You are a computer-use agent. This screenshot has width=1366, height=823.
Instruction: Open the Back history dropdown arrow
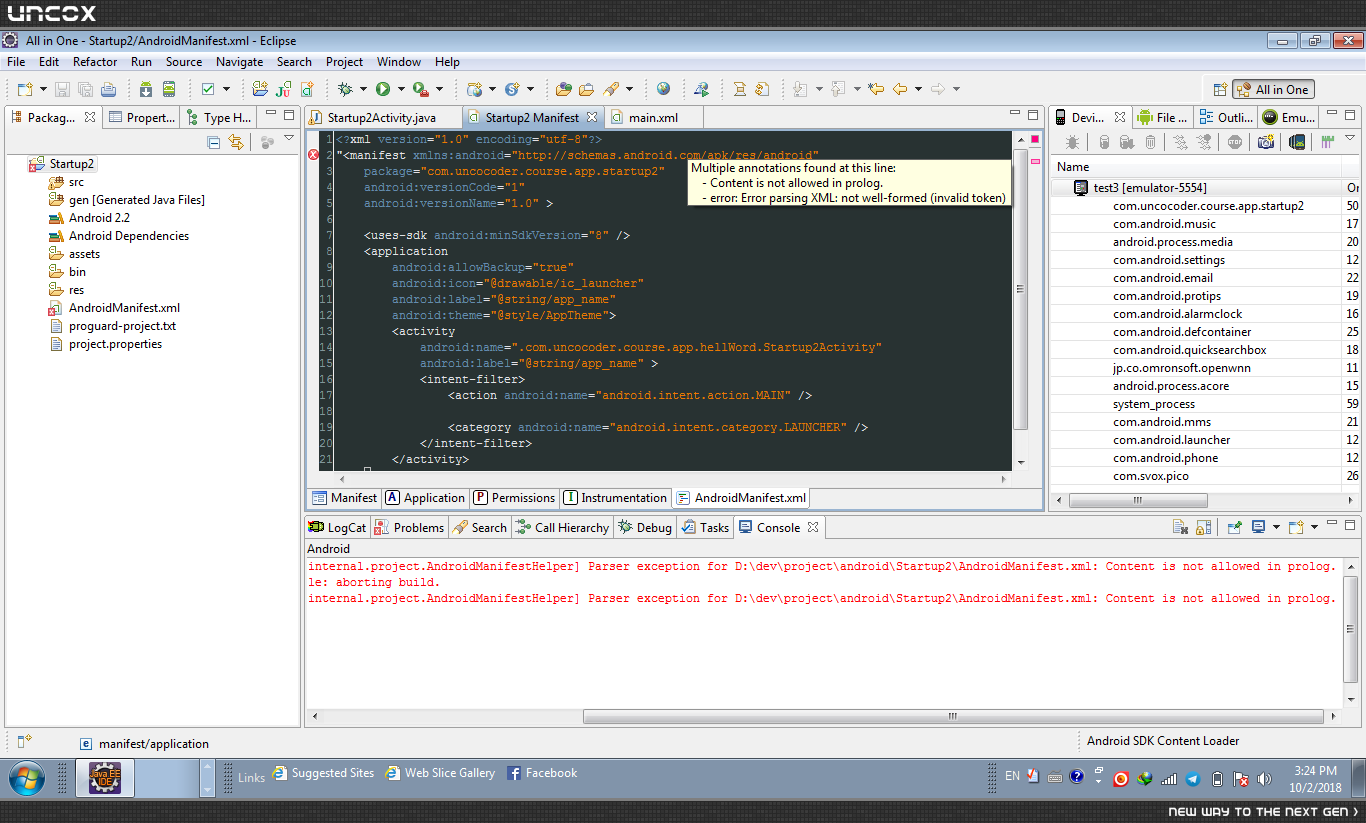point(918,89)
